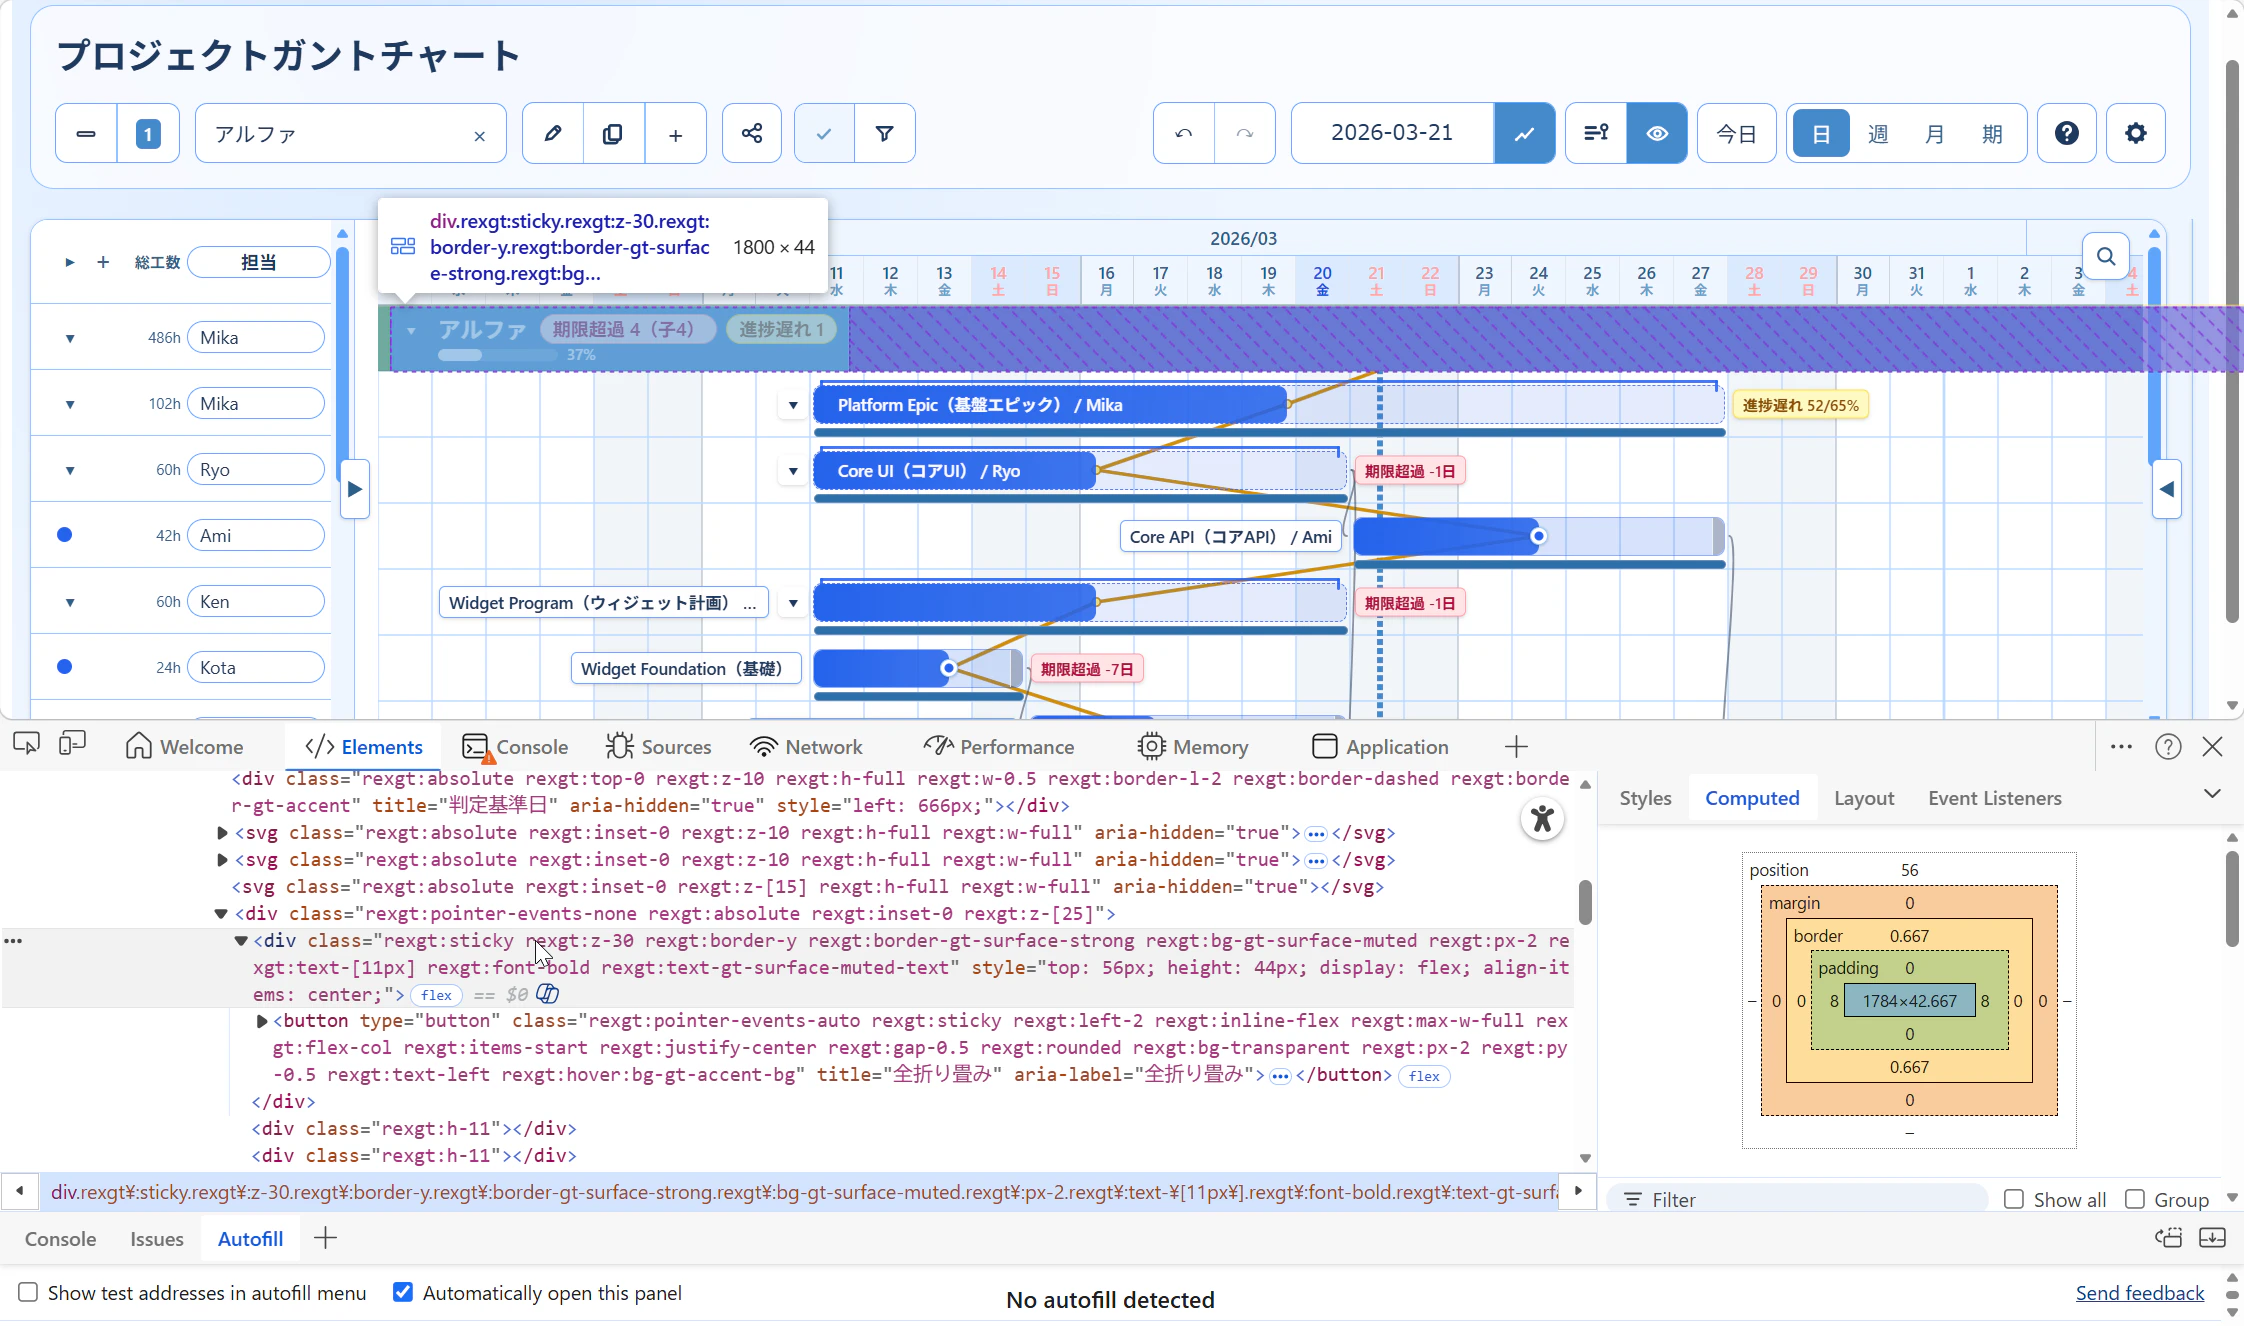2244x1326 pixels.
Task: Click the 今日 today button
Action: pos(1736,133)
